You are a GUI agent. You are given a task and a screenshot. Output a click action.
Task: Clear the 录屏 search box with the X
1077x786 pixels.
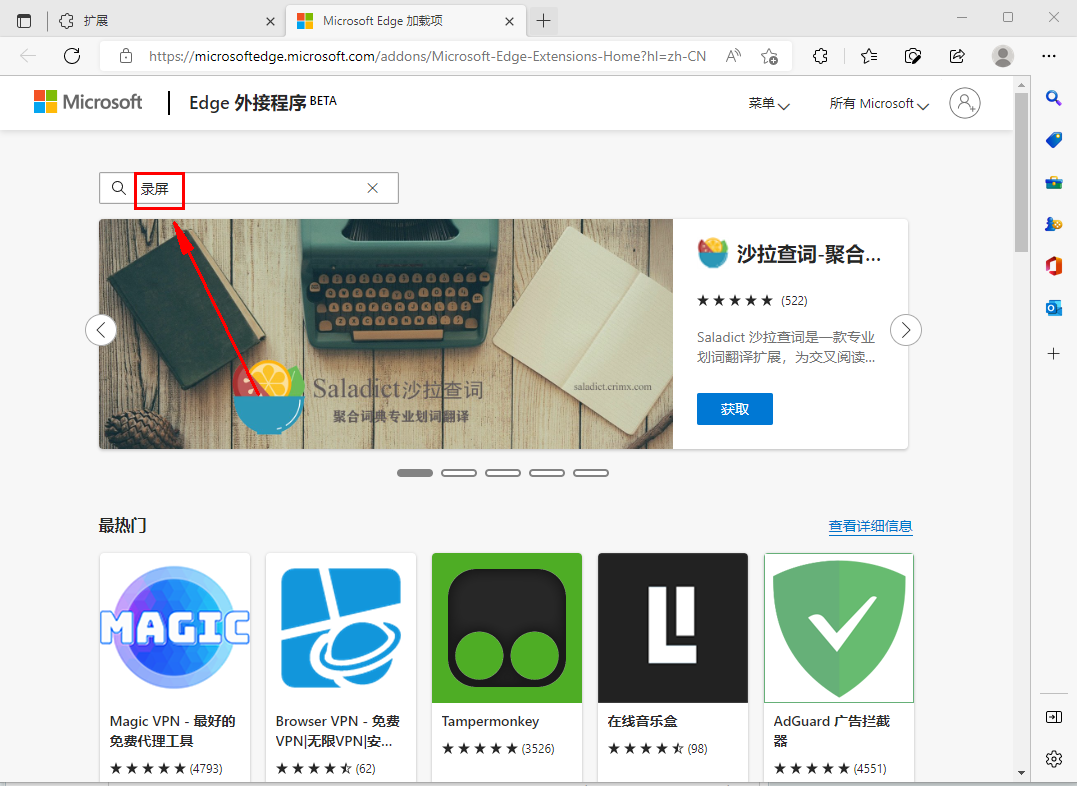tap(372, 188)
